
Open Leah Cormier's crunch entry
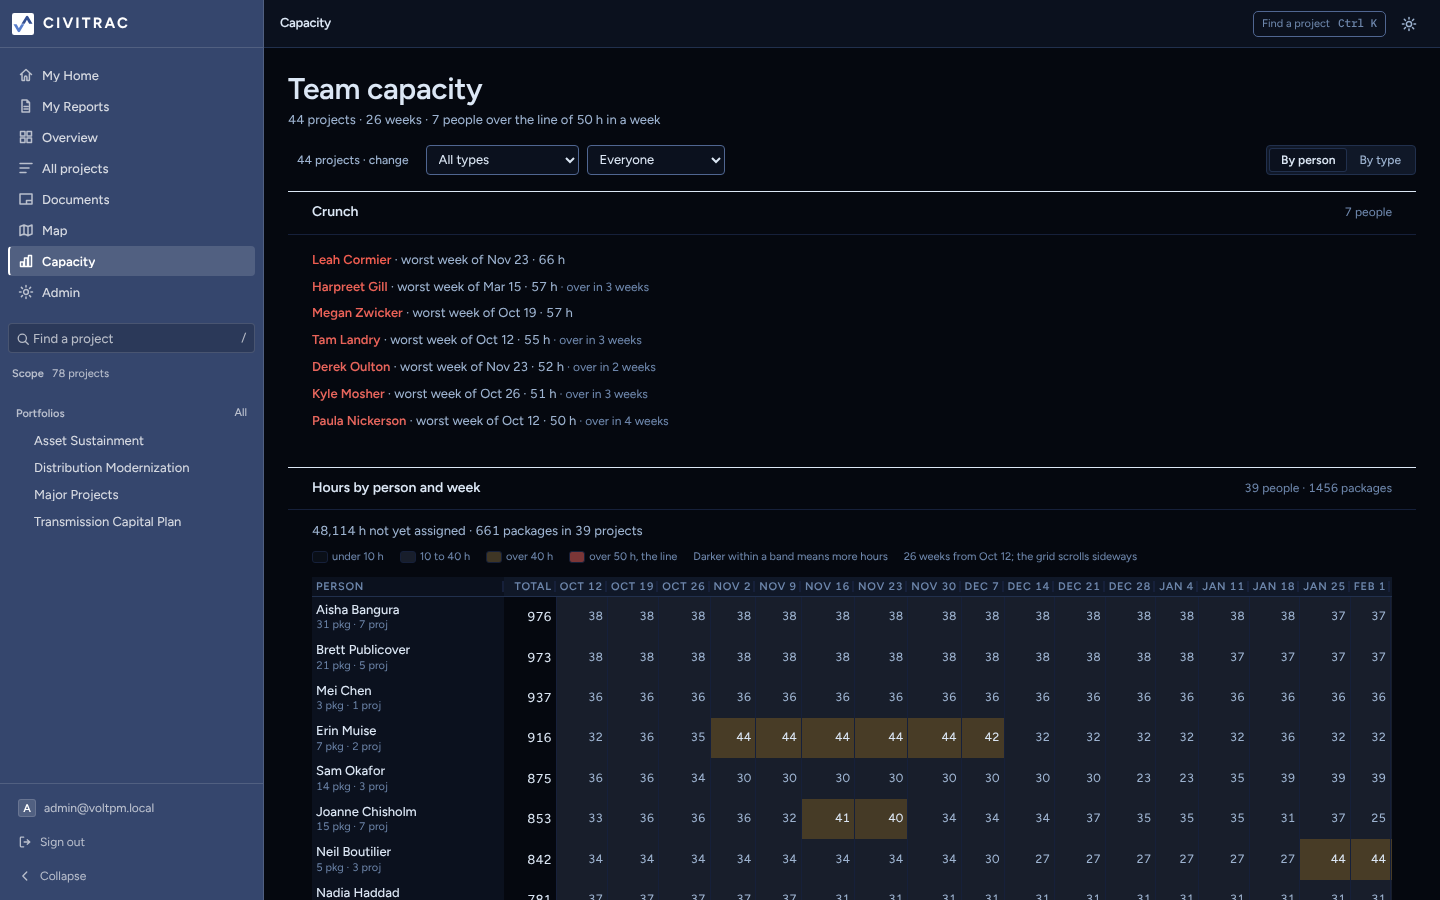[x=352, y=260]
